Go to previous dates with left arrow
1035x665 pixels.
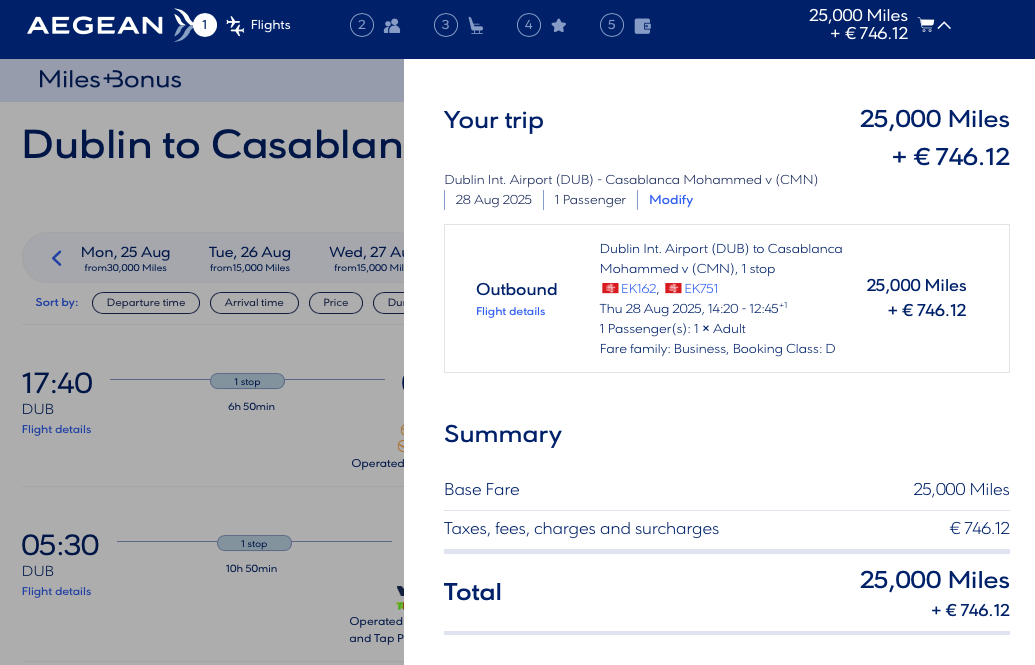click(57, 258)
